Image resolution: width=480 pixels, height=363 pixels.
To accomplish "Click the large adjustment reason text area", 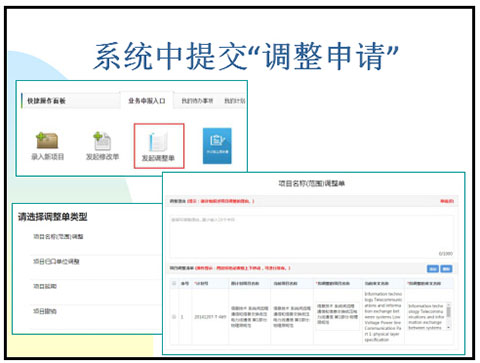I will click(x=312, y=236).
